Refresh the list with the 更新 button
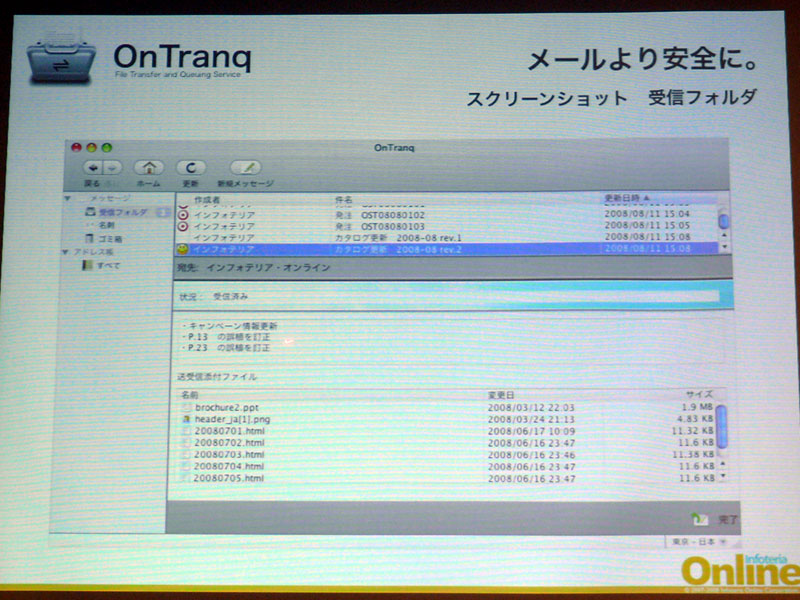 (191, 167)
